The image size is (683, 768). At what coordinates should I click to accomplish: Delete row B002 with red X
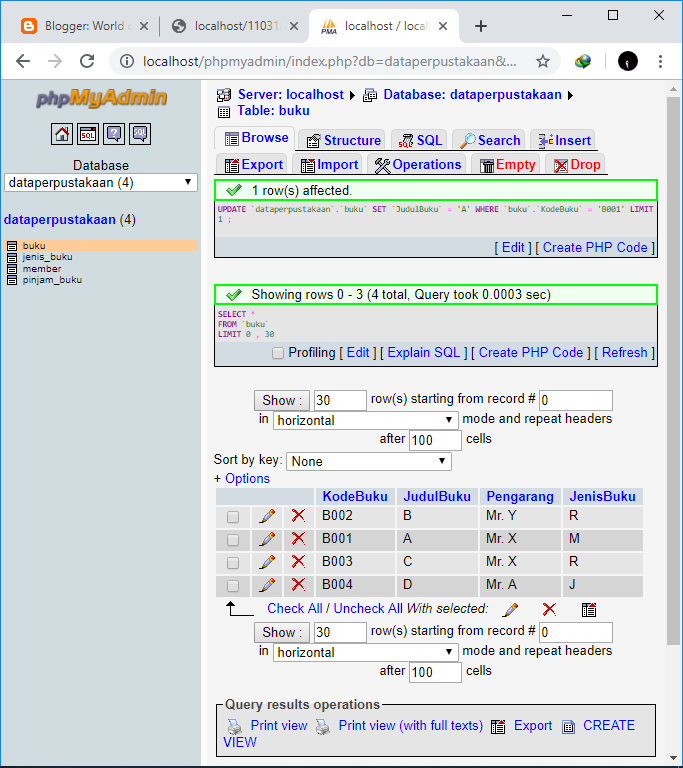298,515
